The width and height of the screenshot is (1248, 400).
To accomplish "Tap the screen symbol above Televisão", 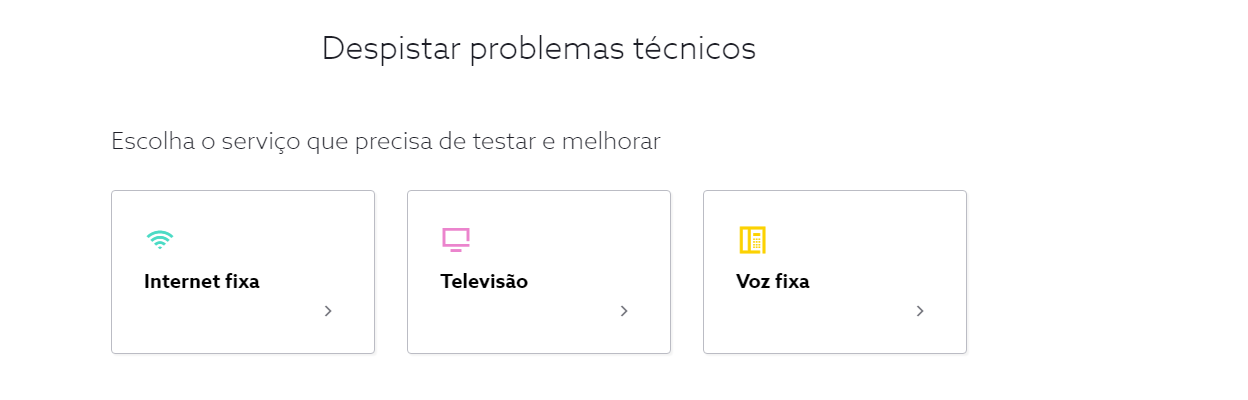I will tap(456, 240).
